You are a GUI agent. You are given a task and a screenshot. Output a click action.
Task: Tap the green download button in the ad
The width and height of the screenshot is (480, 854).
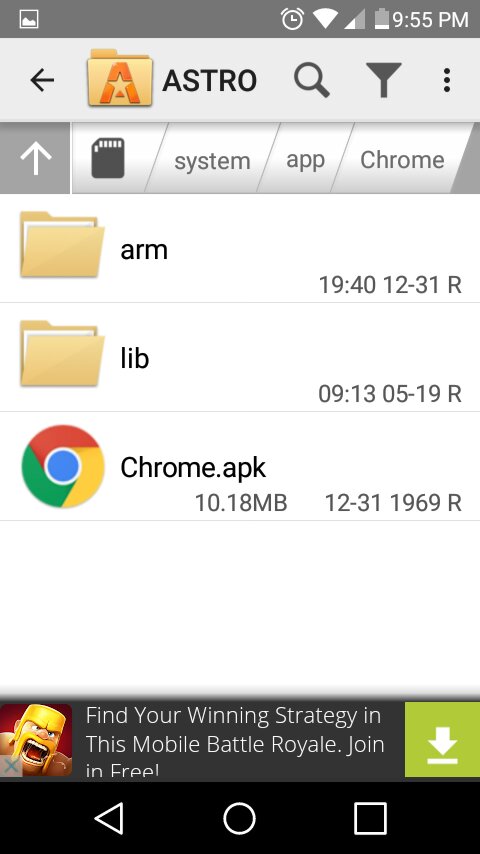[442, 739]
